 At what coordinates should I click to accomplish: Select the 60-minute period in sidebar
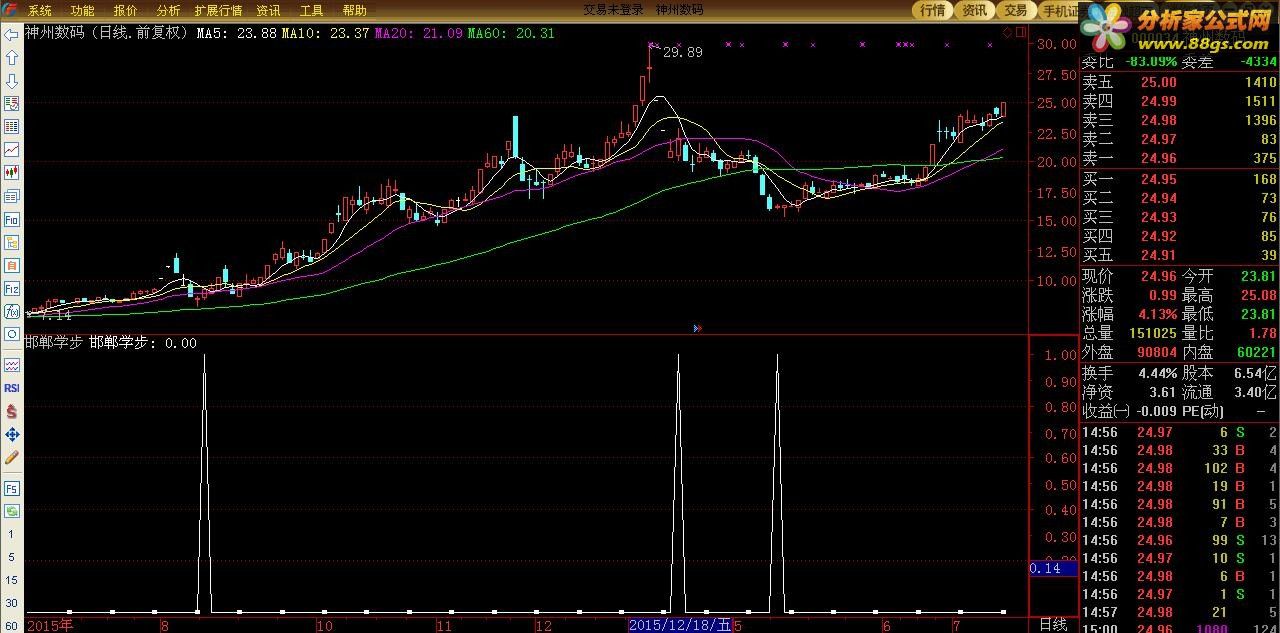tap(12, 626)
